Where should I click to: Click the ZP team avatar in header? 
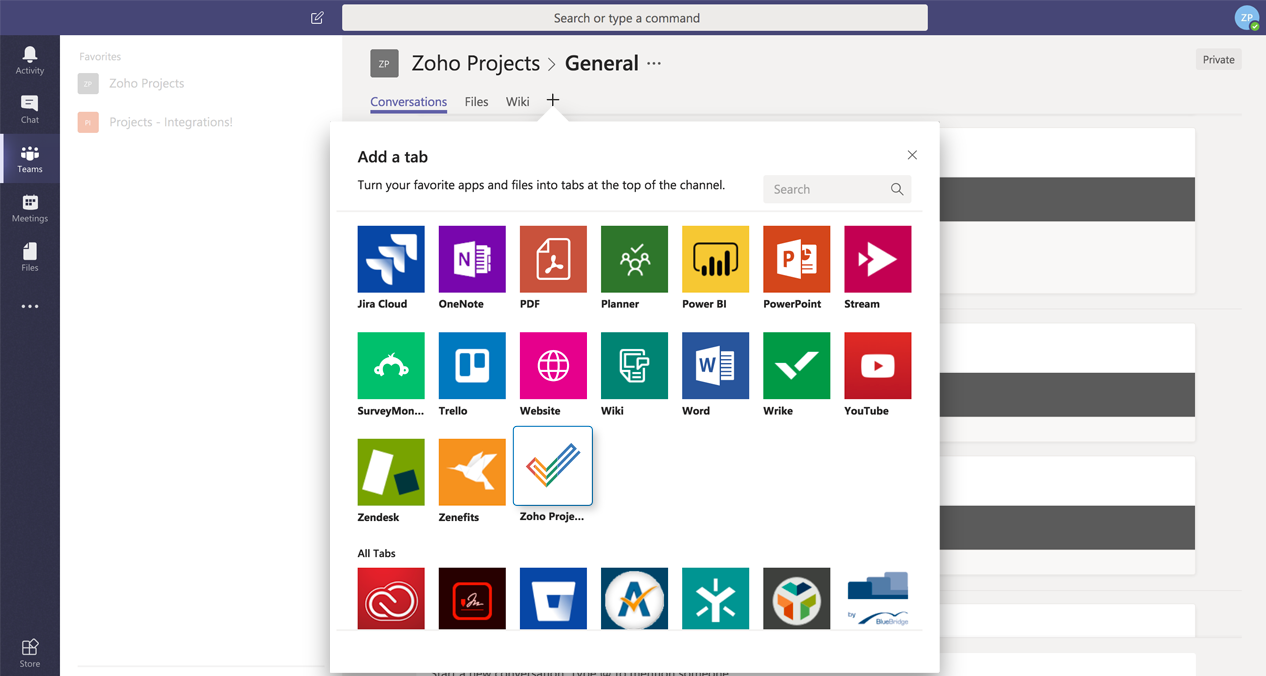pos(384,63)
